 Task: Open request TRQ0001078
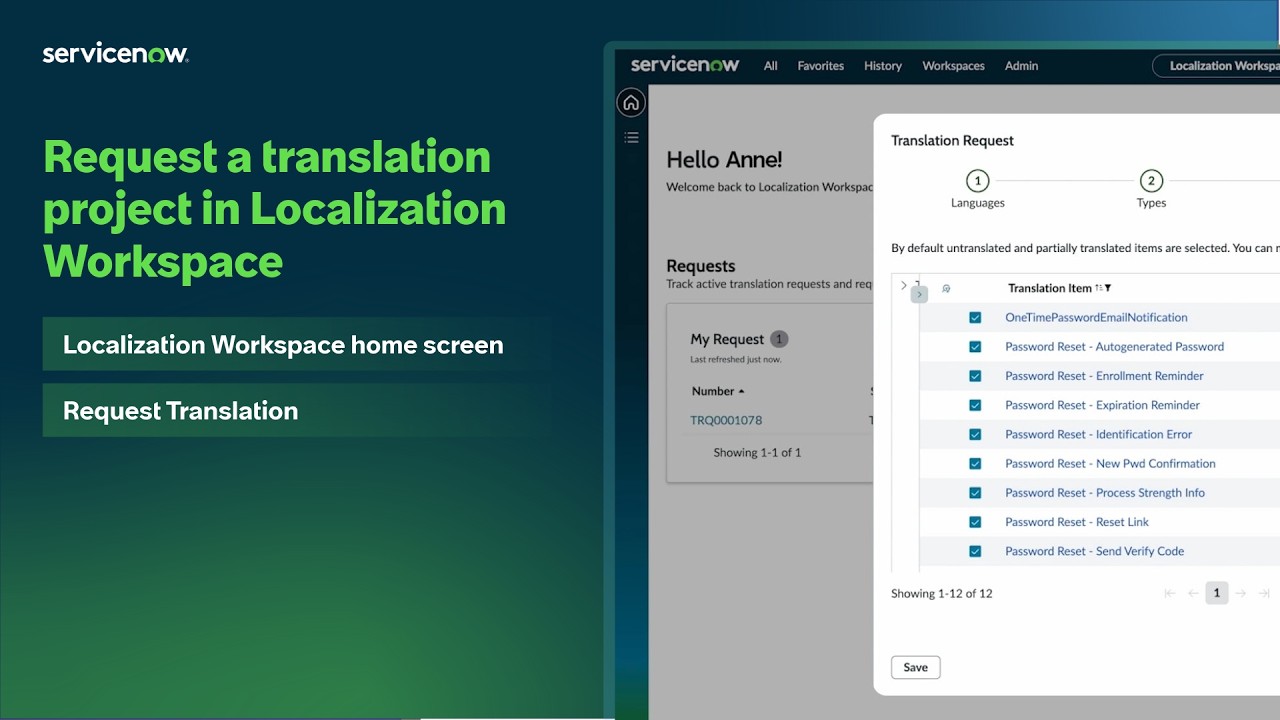726,420
